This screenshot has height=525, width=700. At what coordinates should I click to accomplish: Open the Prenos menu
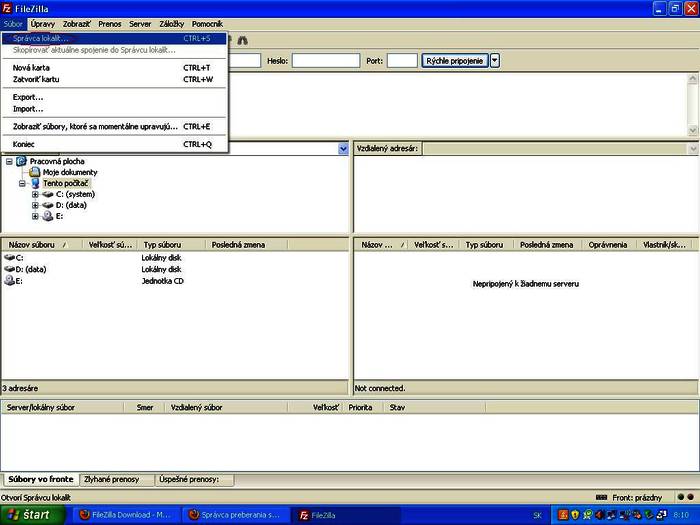click(x=110, y=24)
